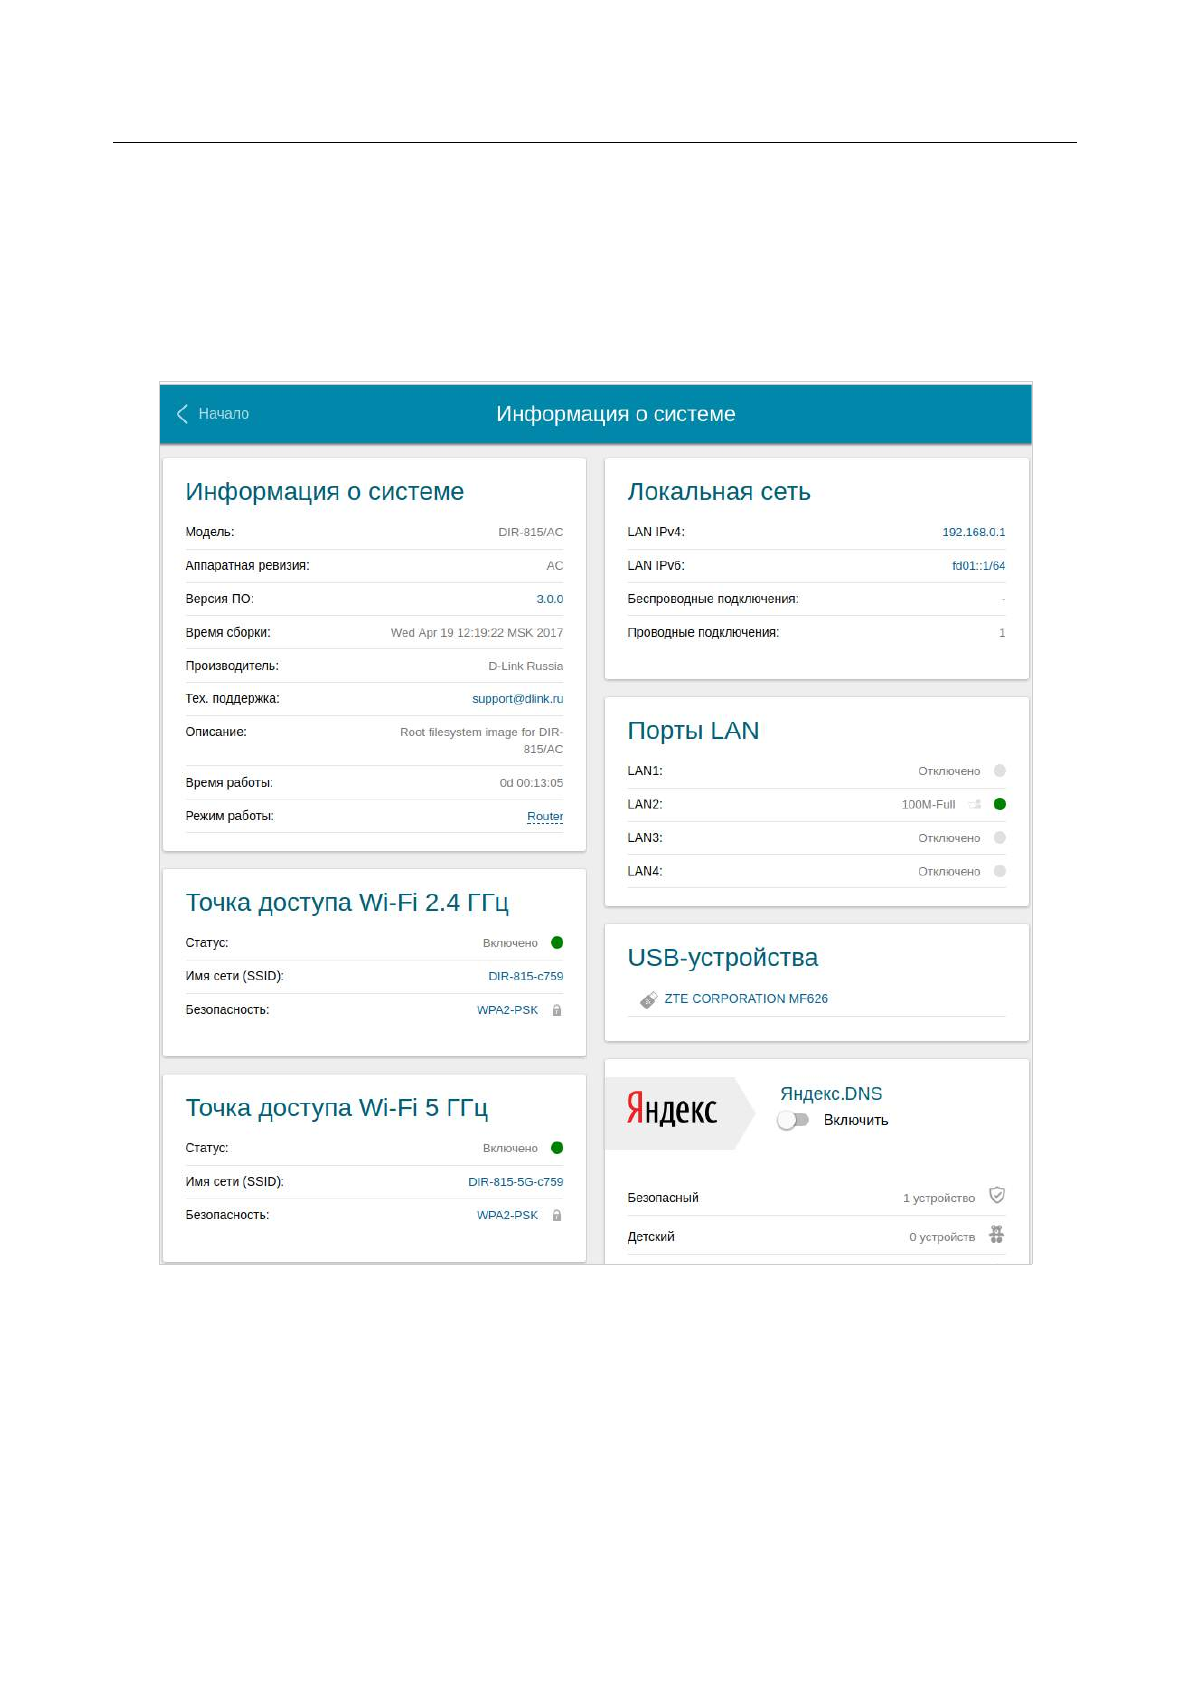Click the Wi-Fi 5 ГГц green status indicator
The image size is (1190, 1684).
coord(557,1148)
